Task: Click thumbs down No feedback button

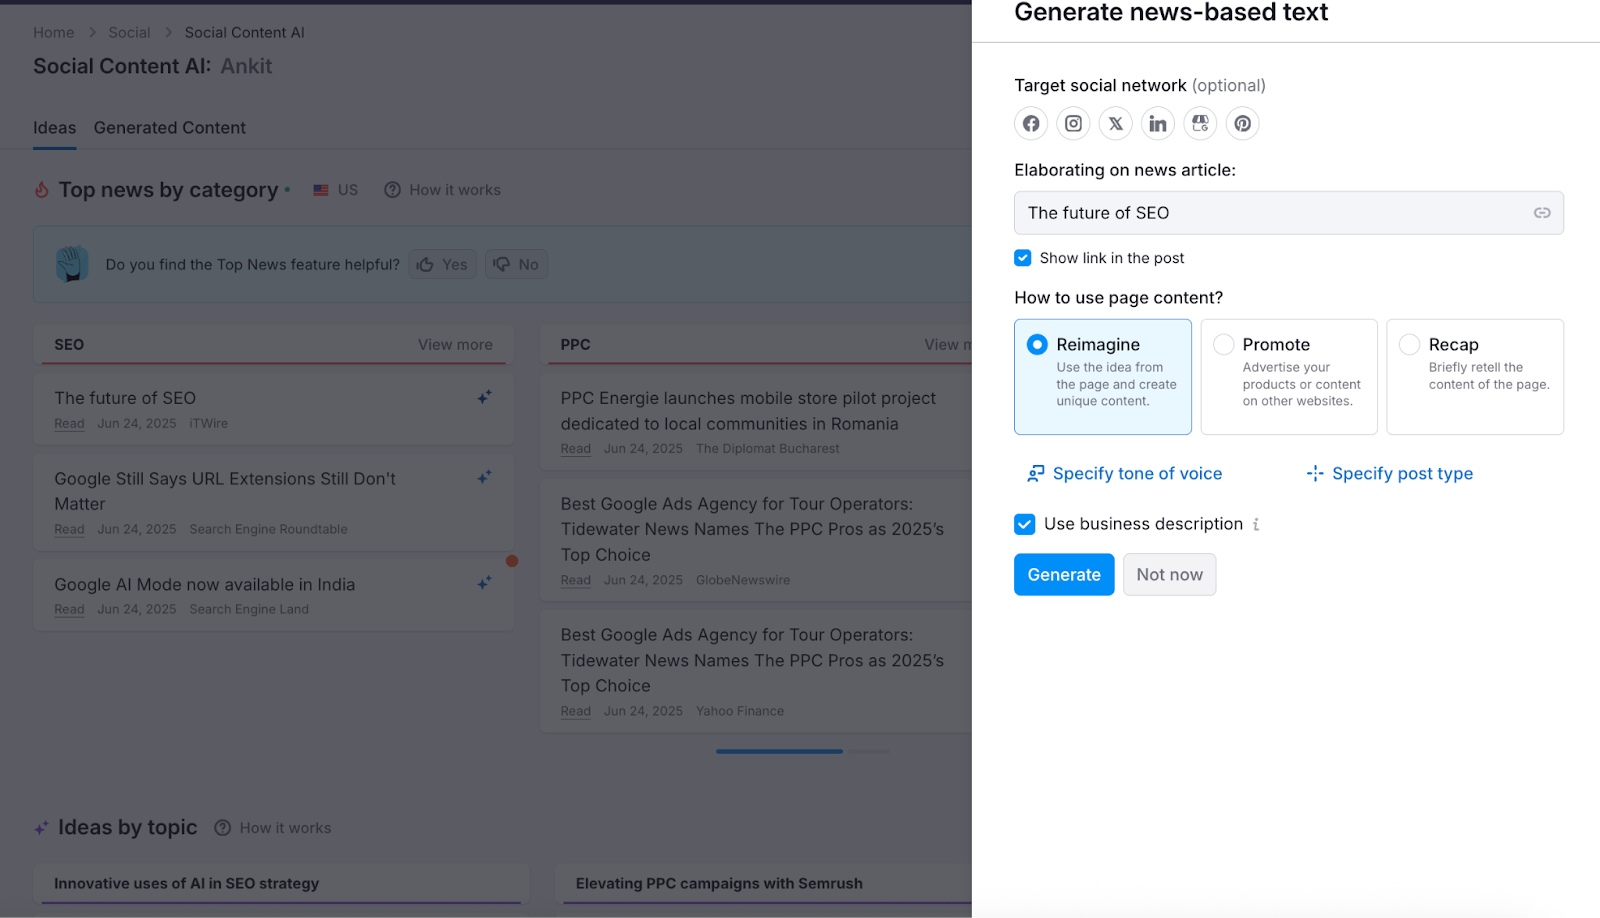Action: point(516,265)
